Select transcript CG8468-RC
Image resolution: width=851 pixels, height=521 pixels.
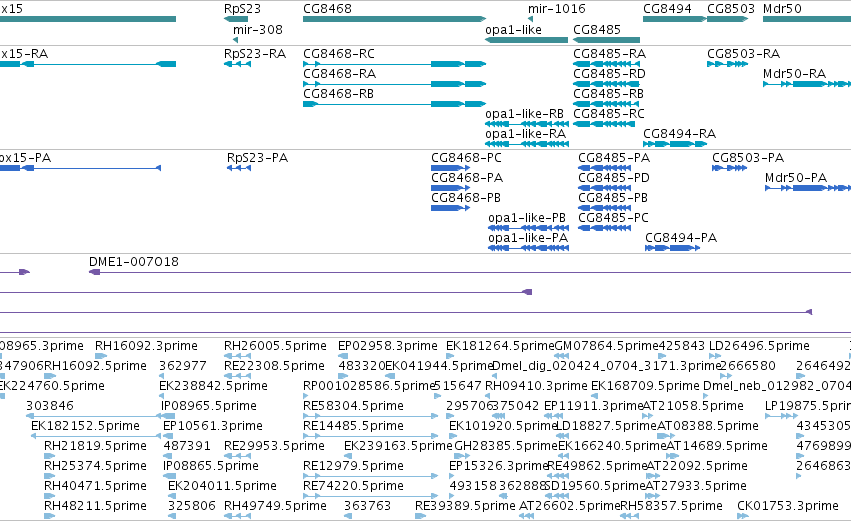[x=339, y=54]
